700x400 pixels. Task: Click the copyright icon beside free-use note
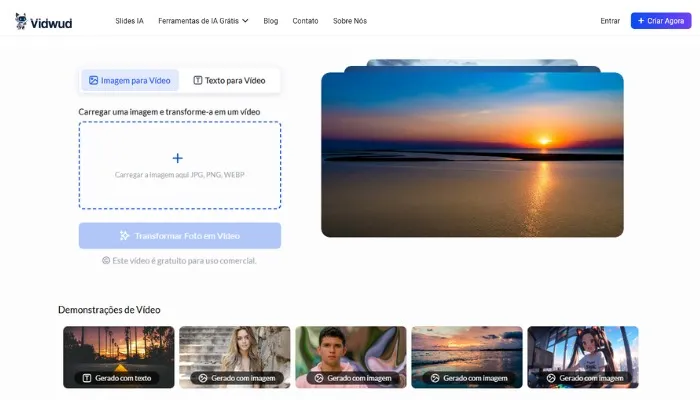pos(106,260)
